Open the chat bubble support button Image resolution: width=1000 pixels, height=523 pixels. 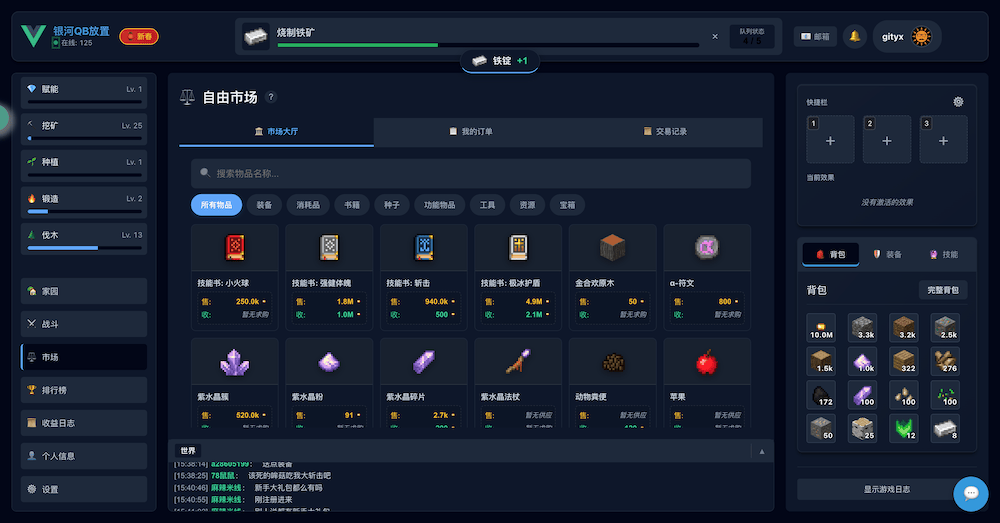pyautogui.click(x=970, y=493)
